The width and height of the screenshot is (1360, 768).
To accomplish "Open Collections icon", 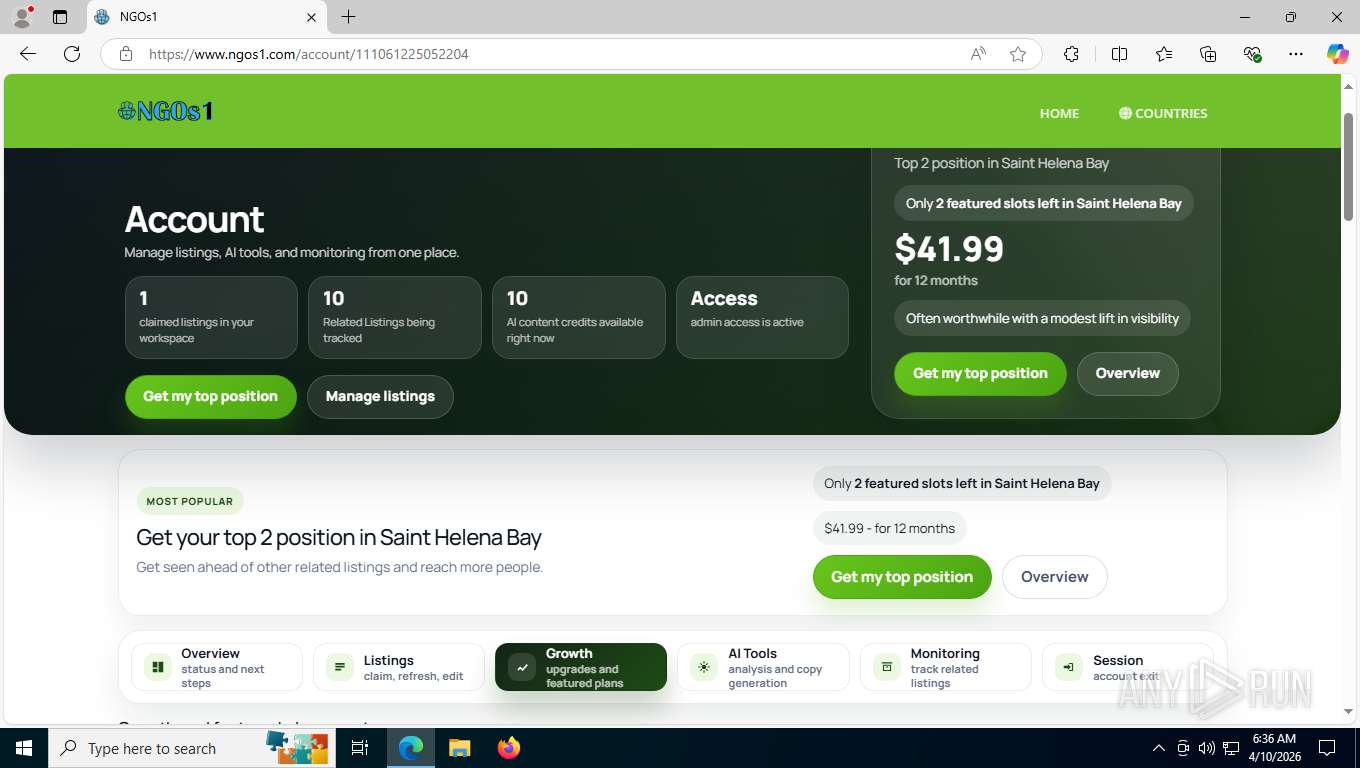I will coord(1208,54).
